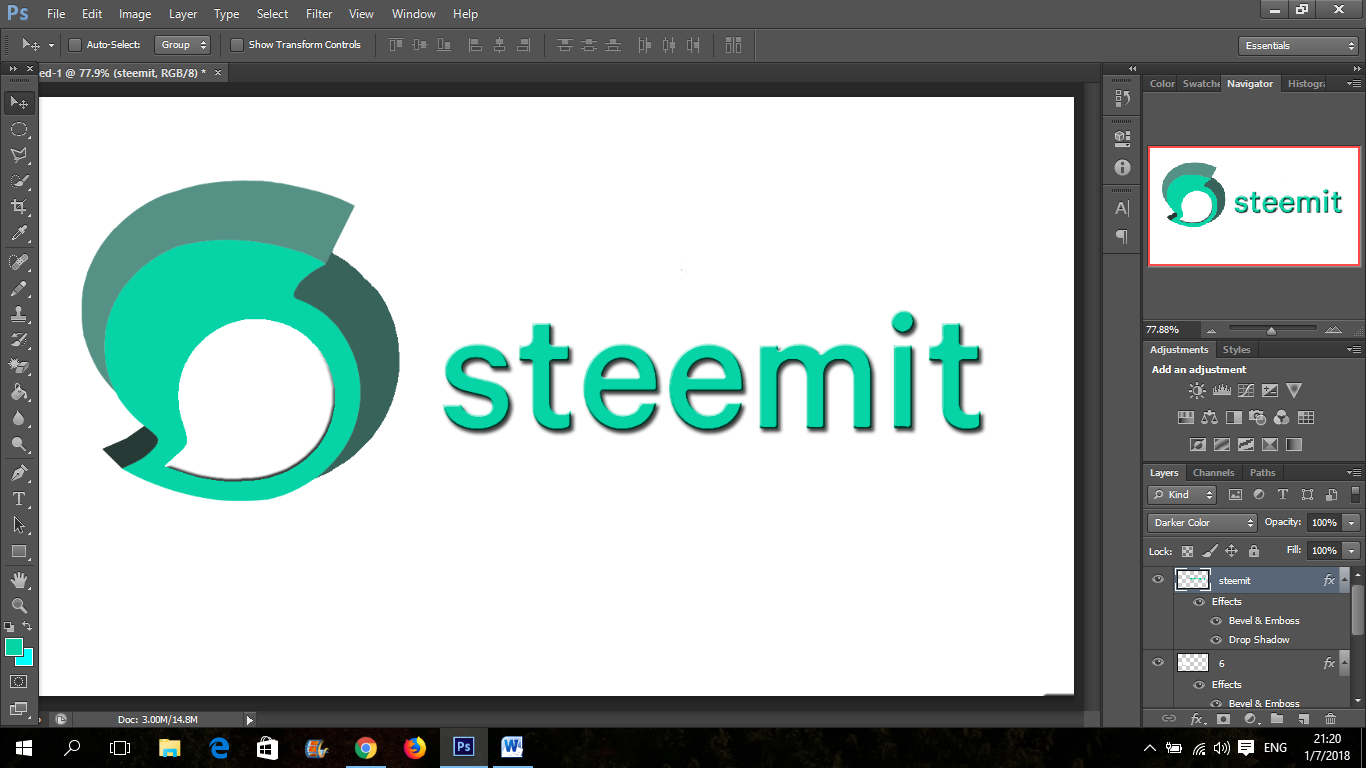Select the Clone Stamp tool
The width and height of the screenshot is (1366, 768).
coord(19,314)
